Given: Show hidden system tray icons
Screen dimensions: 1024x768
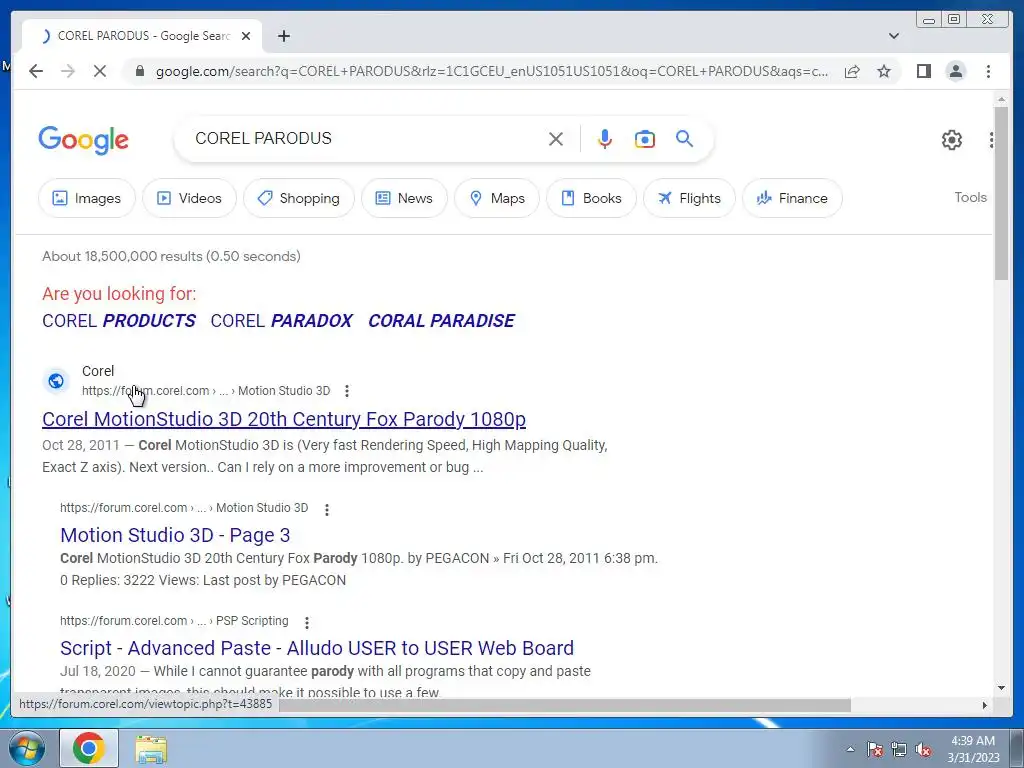Looking at the screenshot, I should [850, 749].
